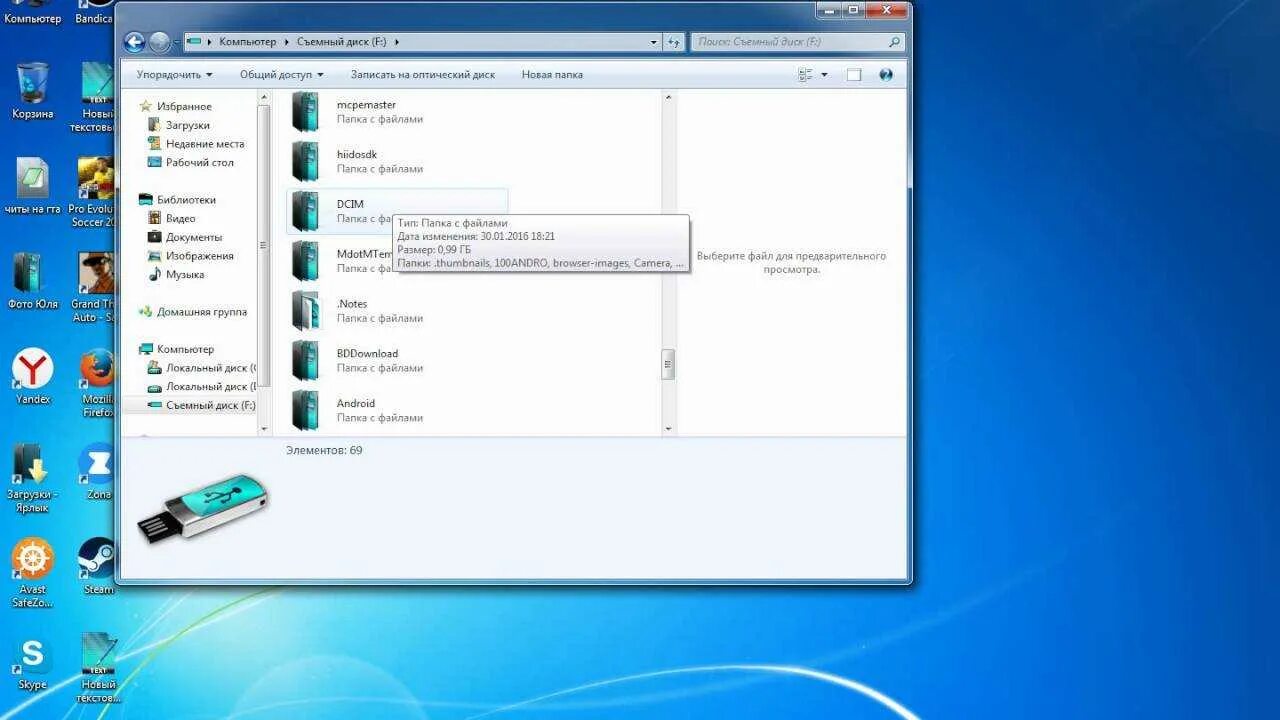Select the mcpemaster folder name text
Image resolution: width=1280 pixels, height=720 pixels.
tap(366, 105)
